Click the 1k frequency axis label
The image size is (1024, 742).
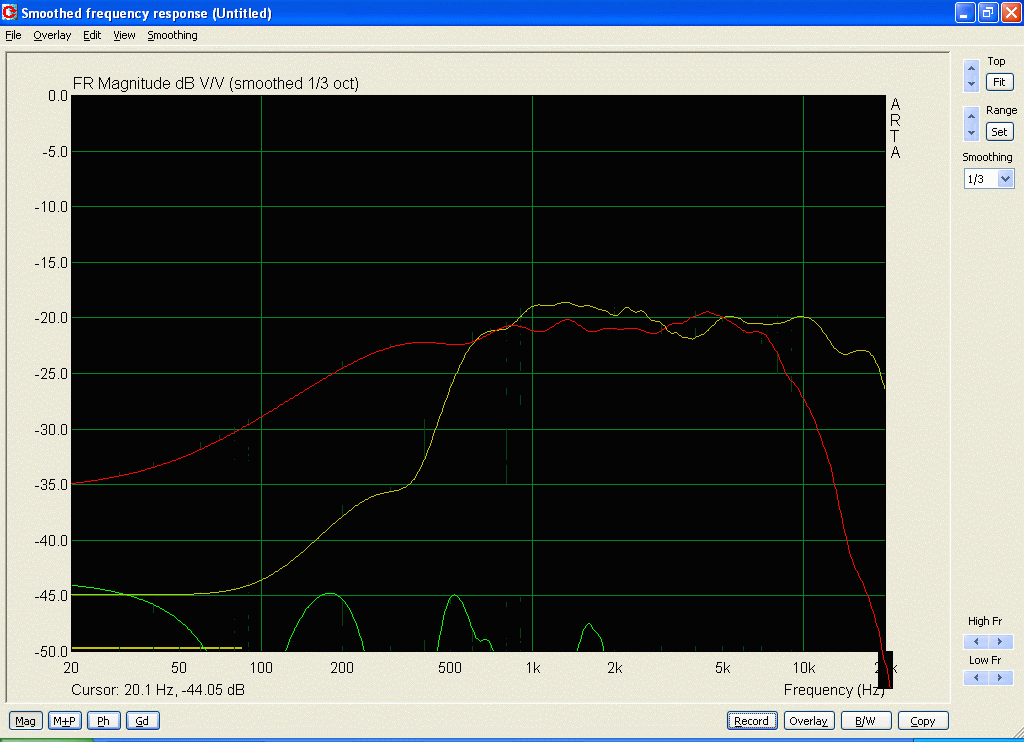(533, 668)
